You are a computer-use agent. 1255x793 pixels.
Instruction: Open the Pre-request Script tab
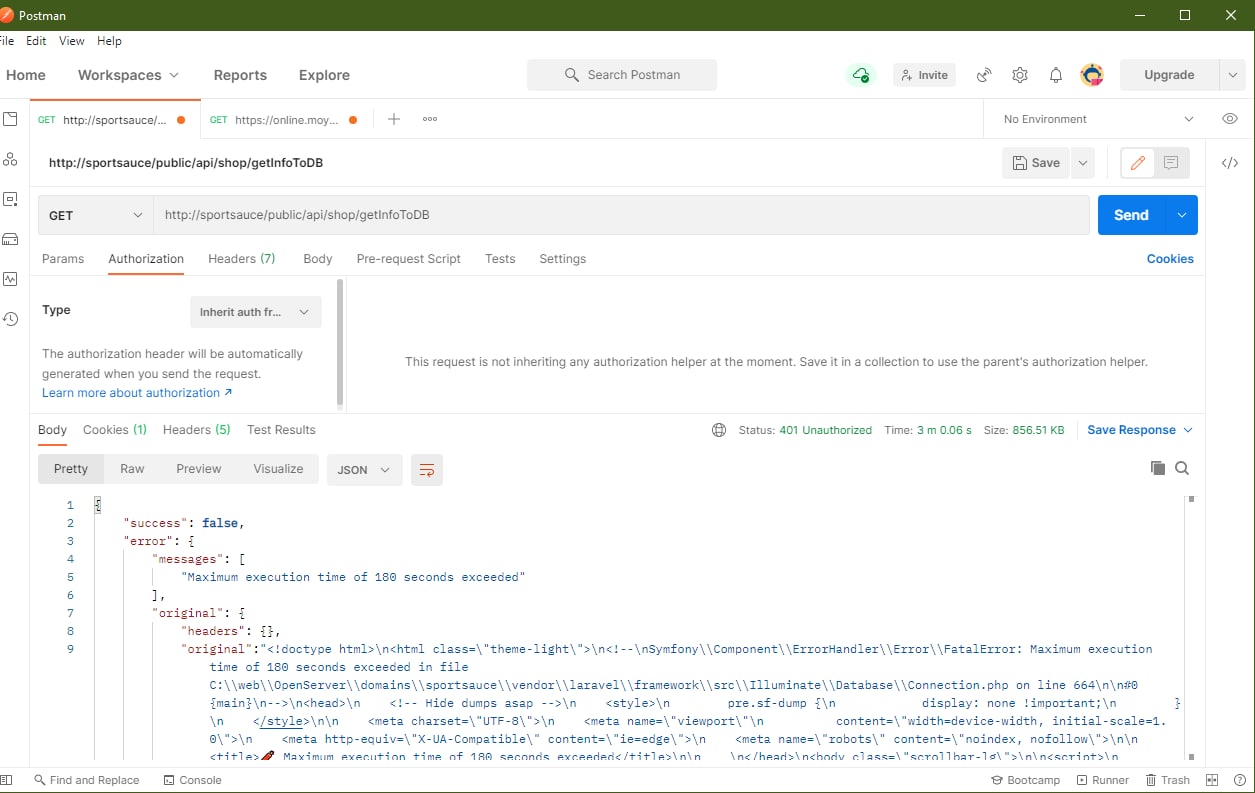coord(409,259)
